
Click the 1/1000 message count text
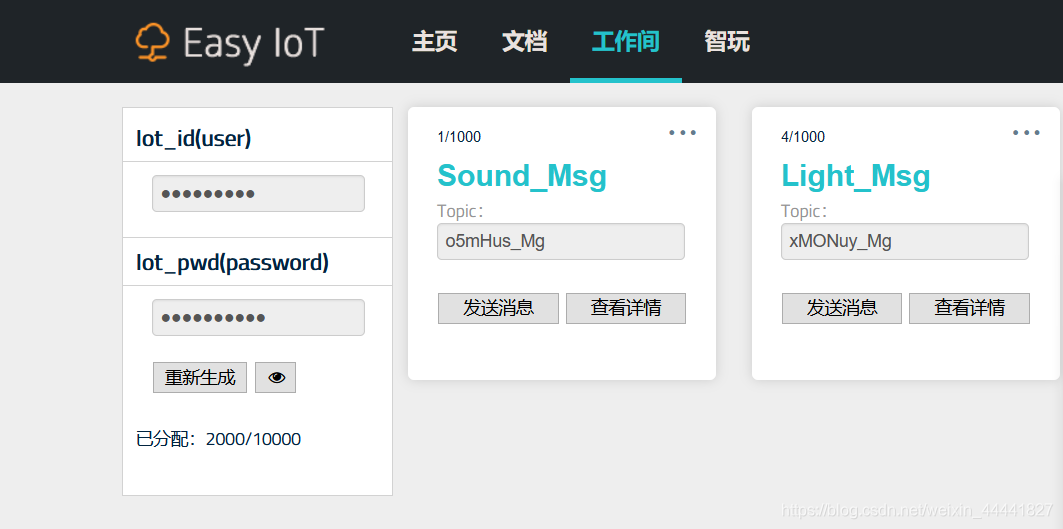click(x=459, y=137)
